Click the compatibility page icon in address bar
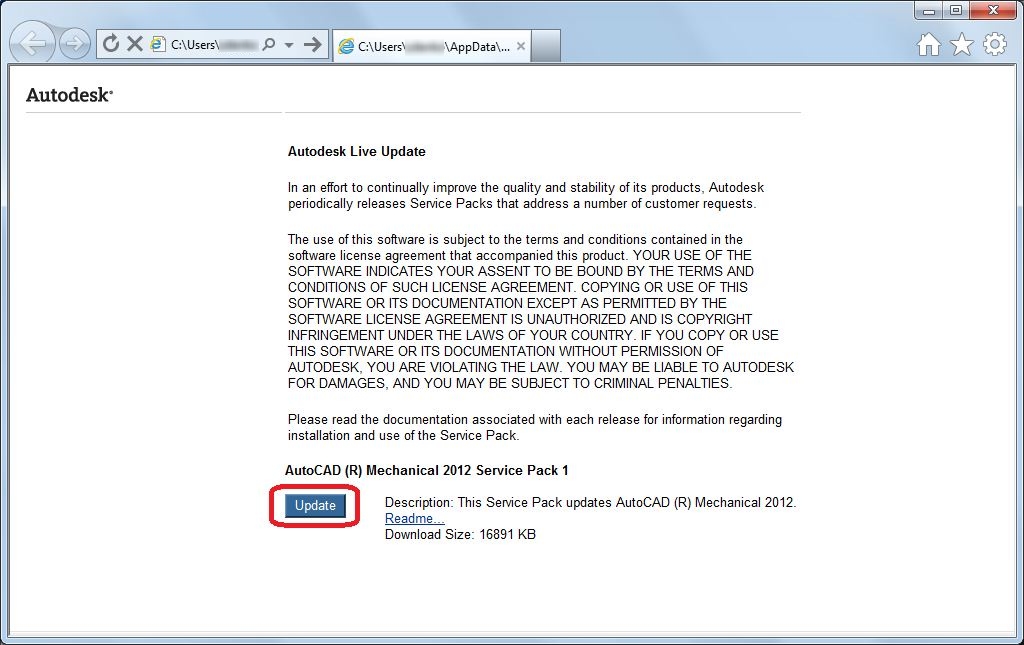 pos(156,44)
